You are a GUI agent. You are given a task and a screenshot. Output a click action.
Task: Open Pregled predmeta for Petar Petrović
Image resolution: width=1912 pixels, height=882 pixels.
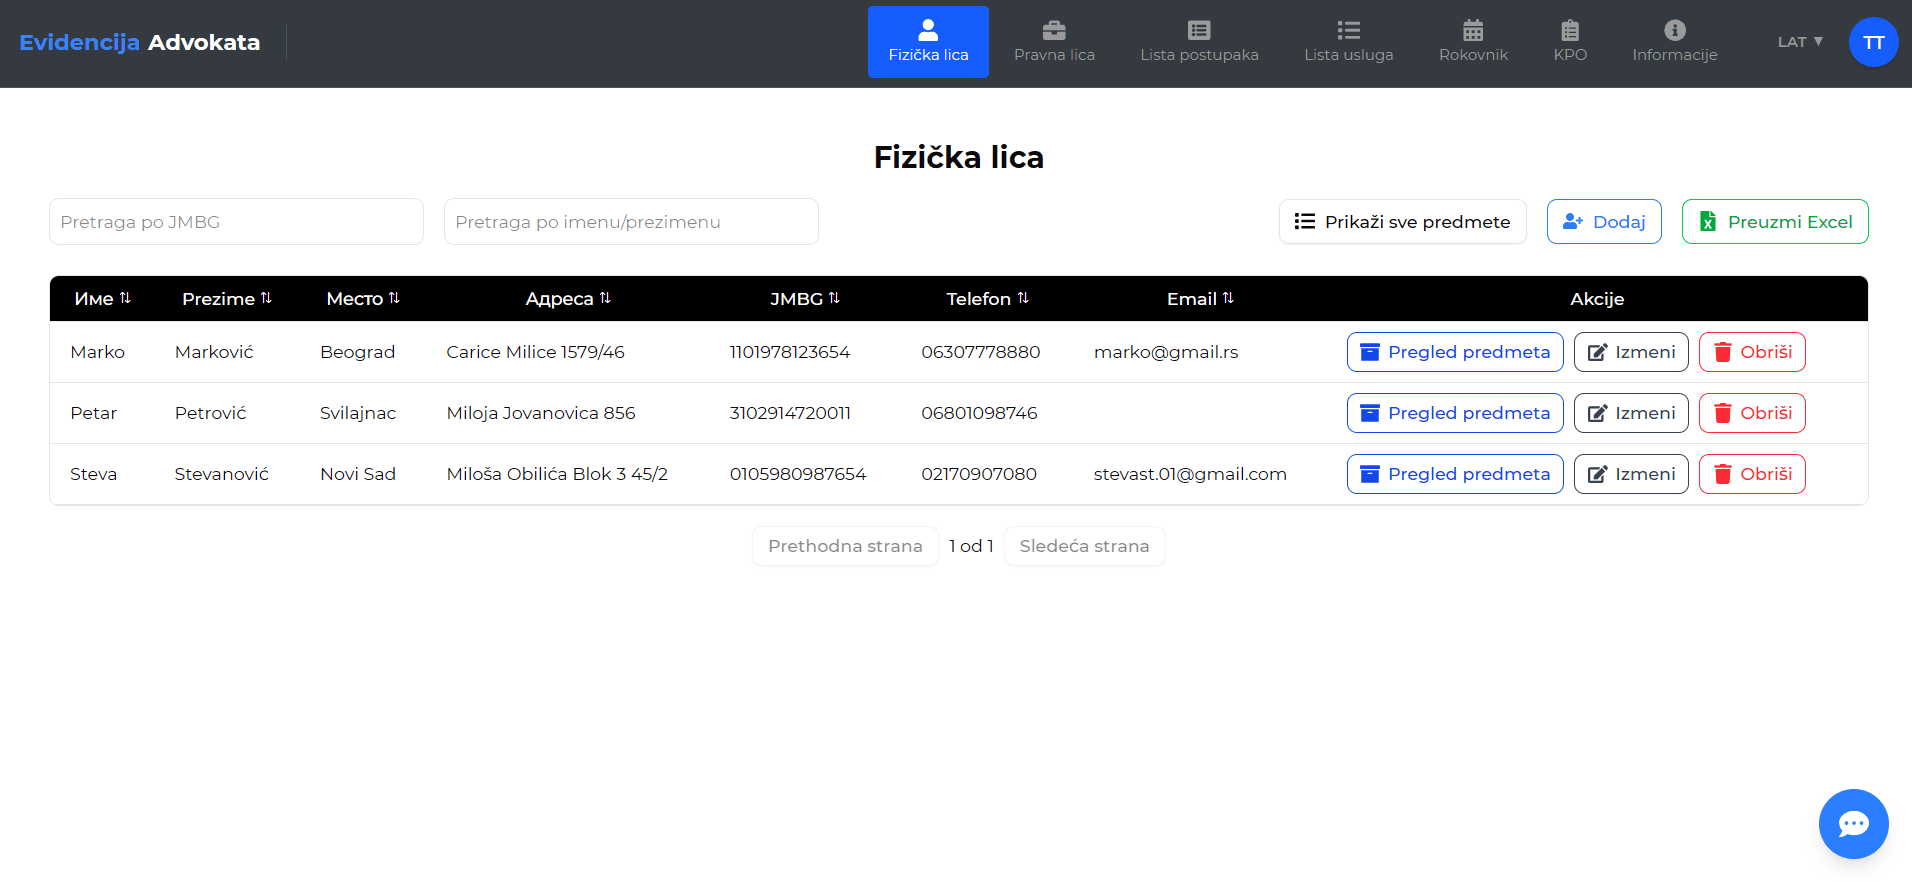1455,413
